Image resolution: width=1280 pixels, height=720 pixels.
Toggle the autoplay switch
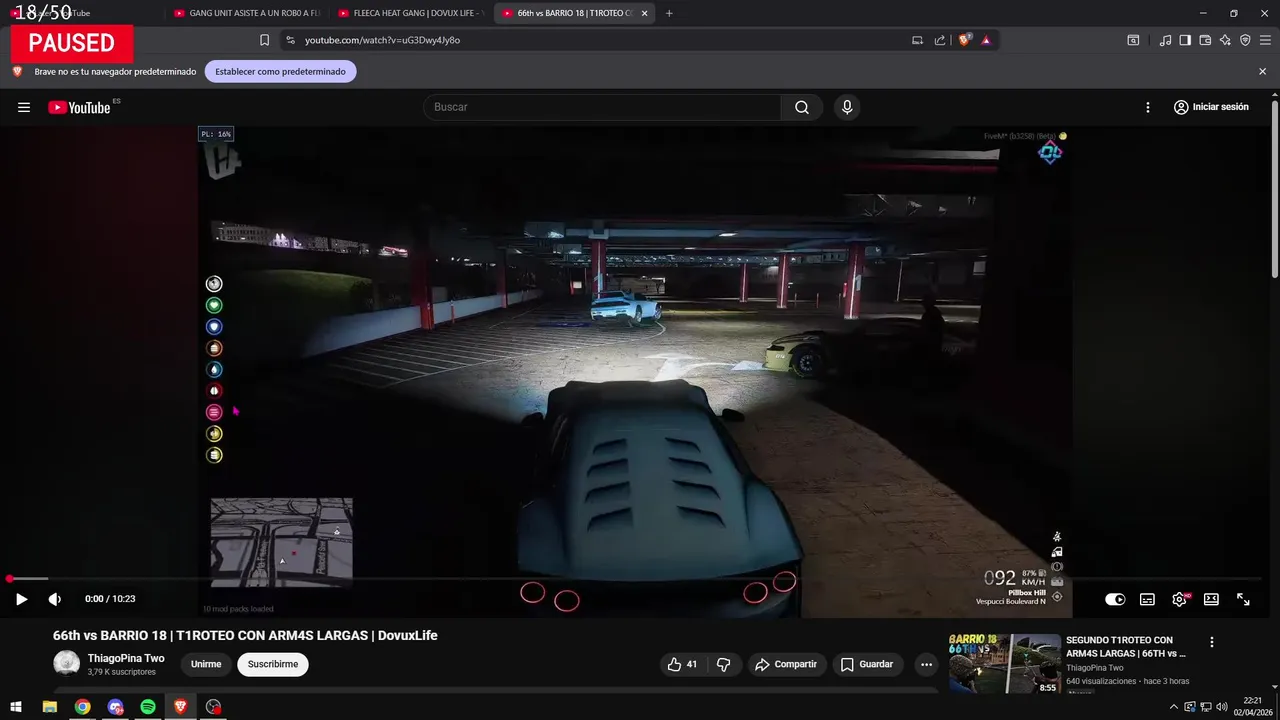click(1115, 599)
